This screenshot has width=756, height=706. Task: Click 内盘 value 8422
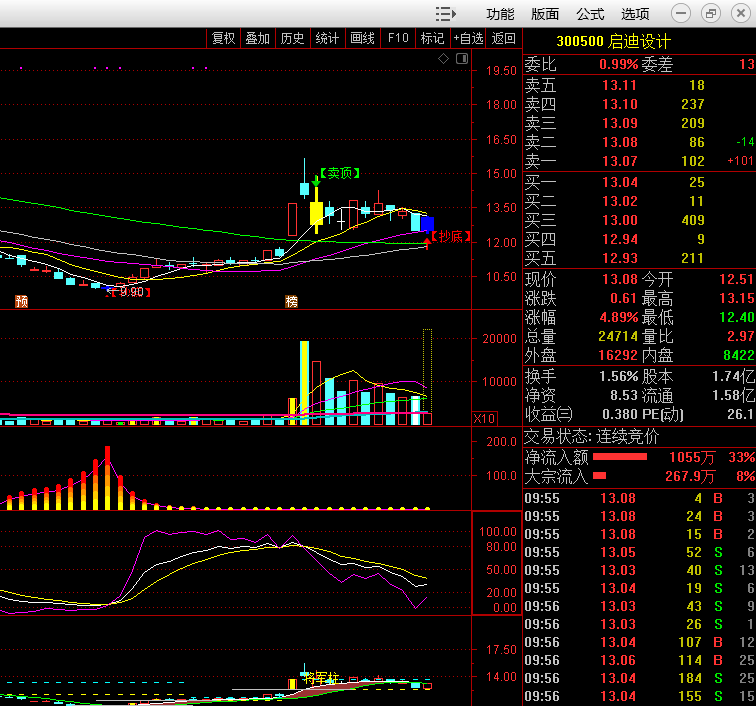pyautogui.click(x=739, y=355)
